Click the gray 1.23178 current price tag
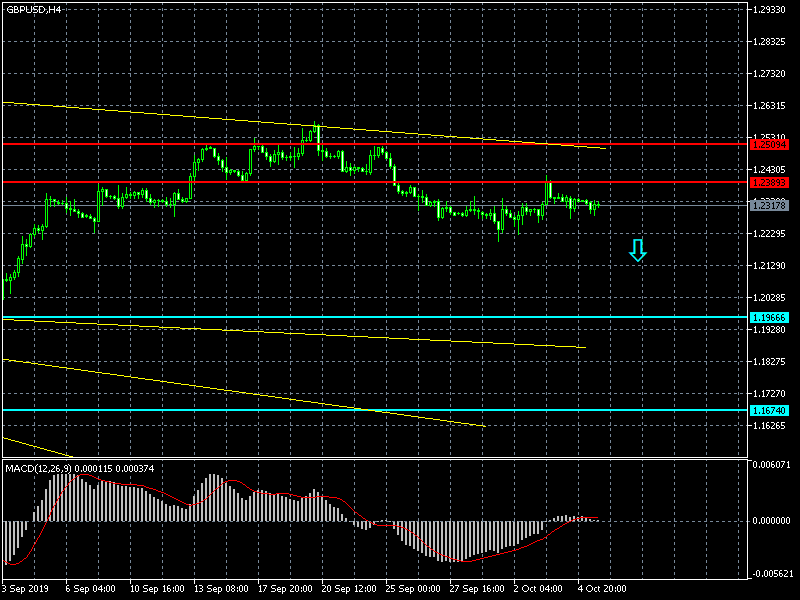 769,205
